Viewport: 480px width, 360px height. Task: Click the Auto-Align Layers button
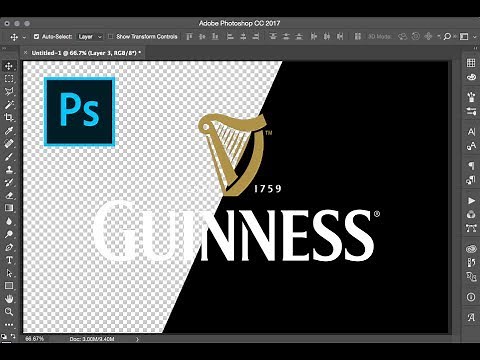pos(357,36)
